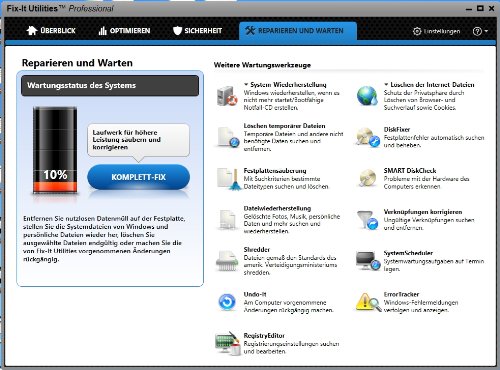Open the RegistryEditor tool
The height and width of the screenshot is (370, 500).
(x=264, y=336)
